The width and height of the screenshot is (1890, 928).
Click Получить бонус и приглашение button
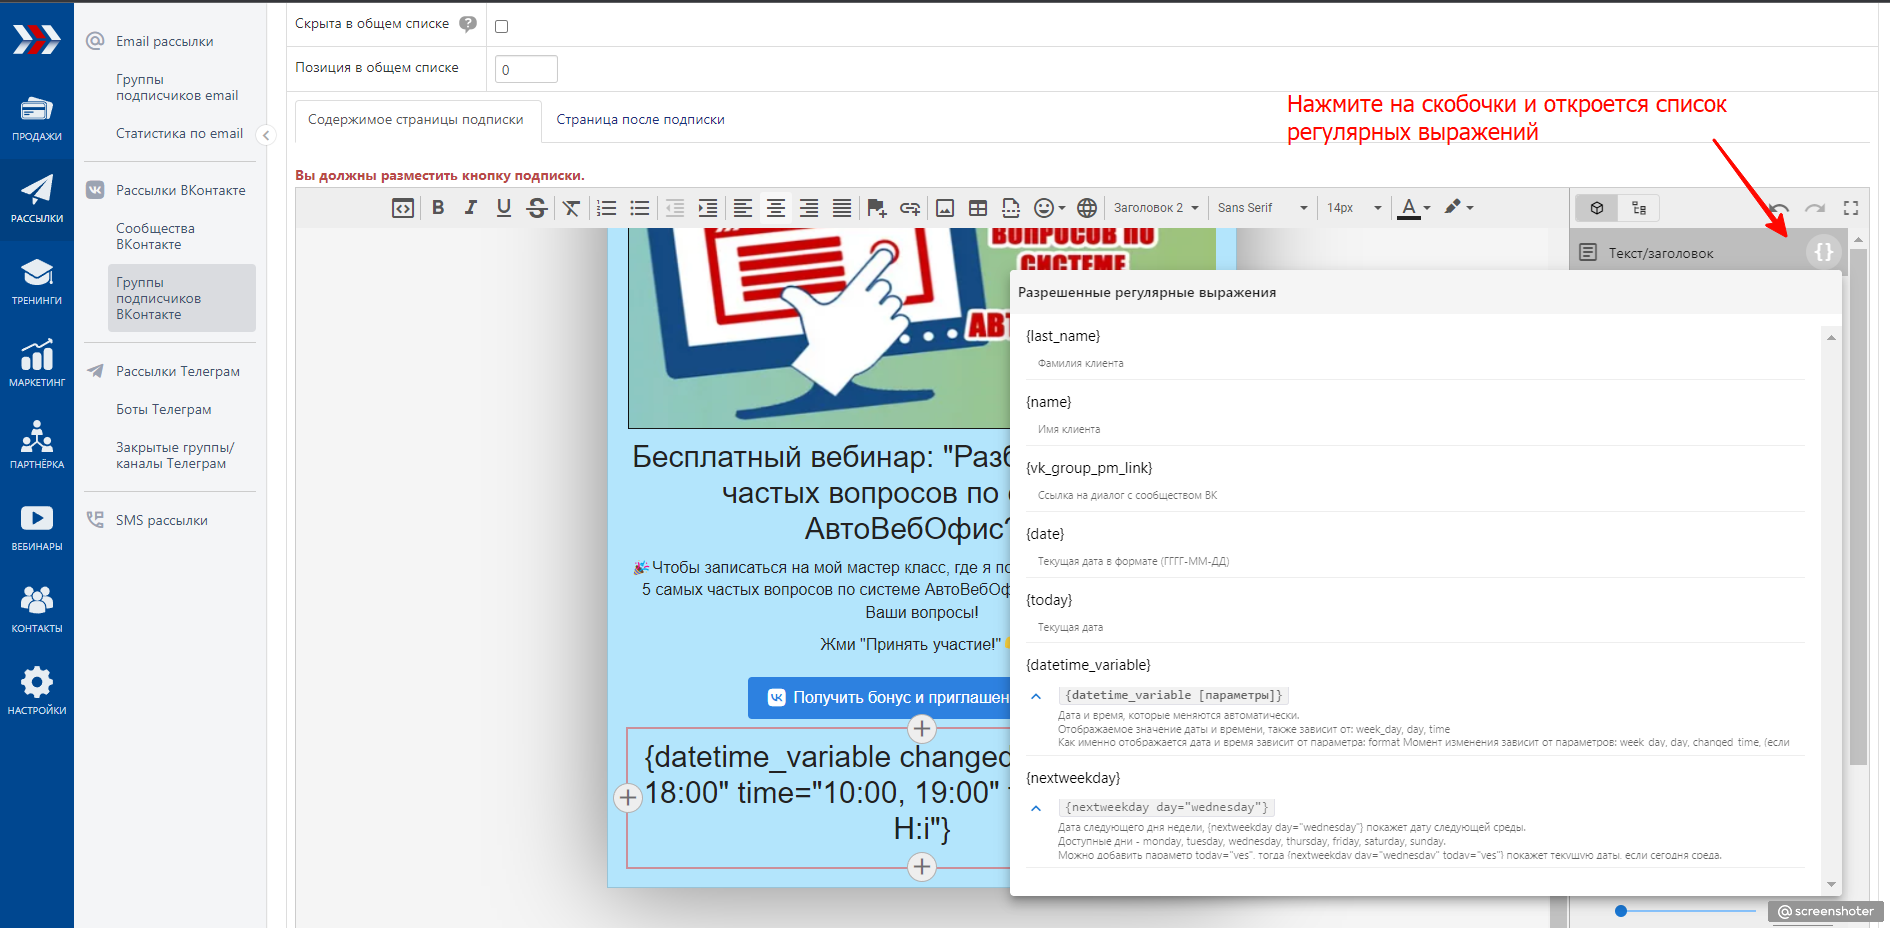(880, 698)
